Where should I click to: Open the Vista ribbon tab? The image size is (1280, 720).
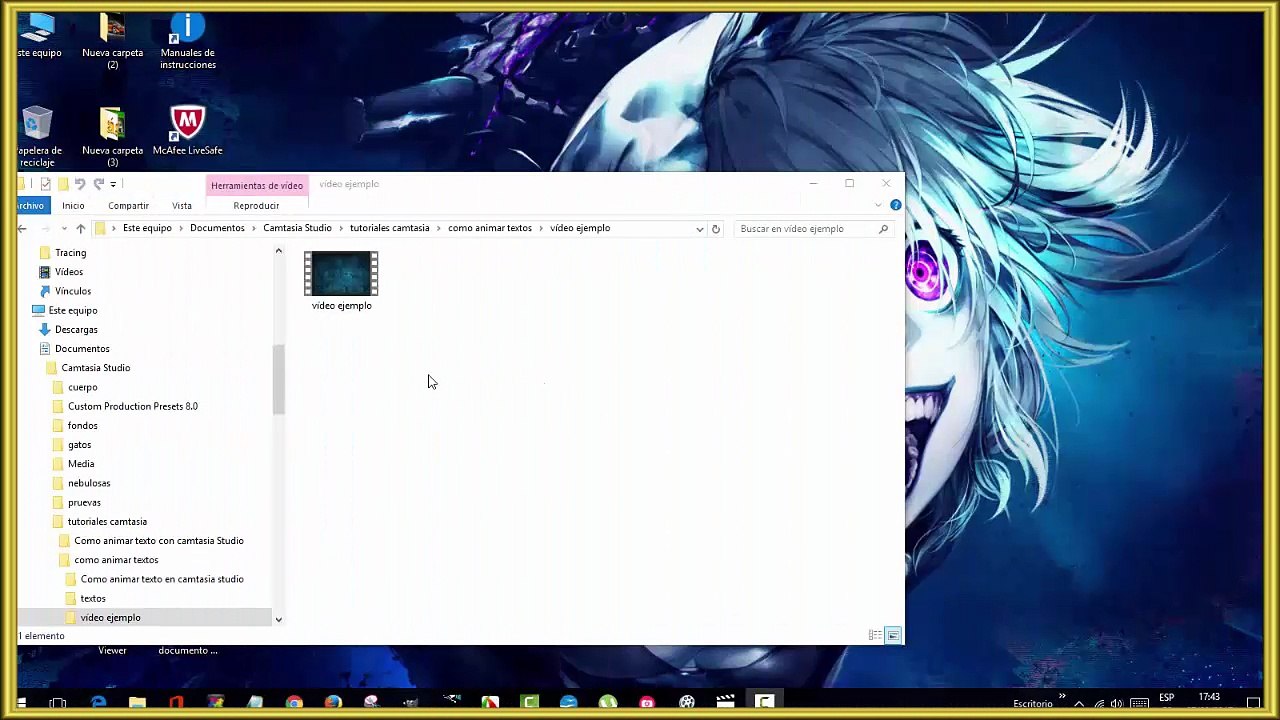[181, 205]
